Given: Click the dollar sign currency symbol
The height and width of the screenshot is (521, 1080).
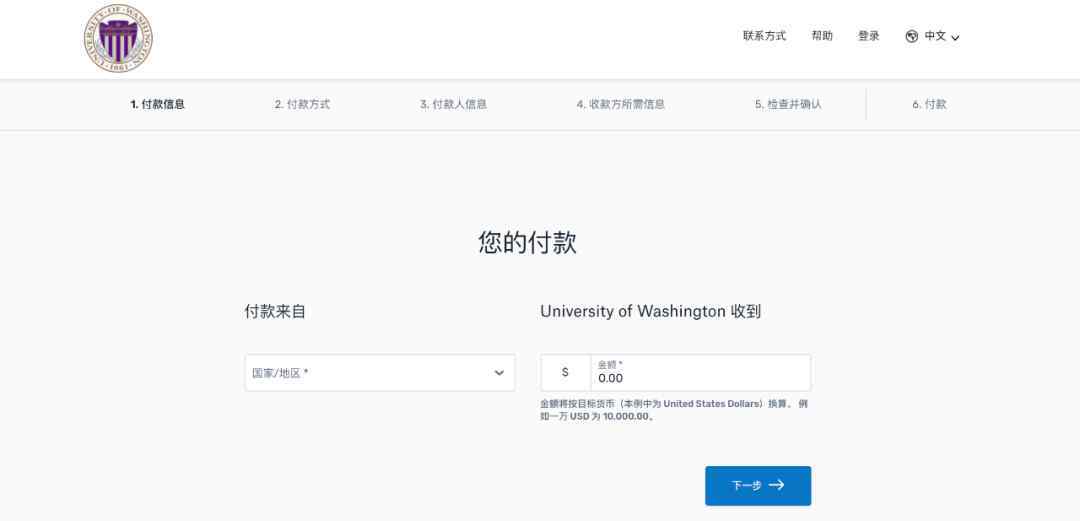Looking at the screenshot, I should pos(565,373).
